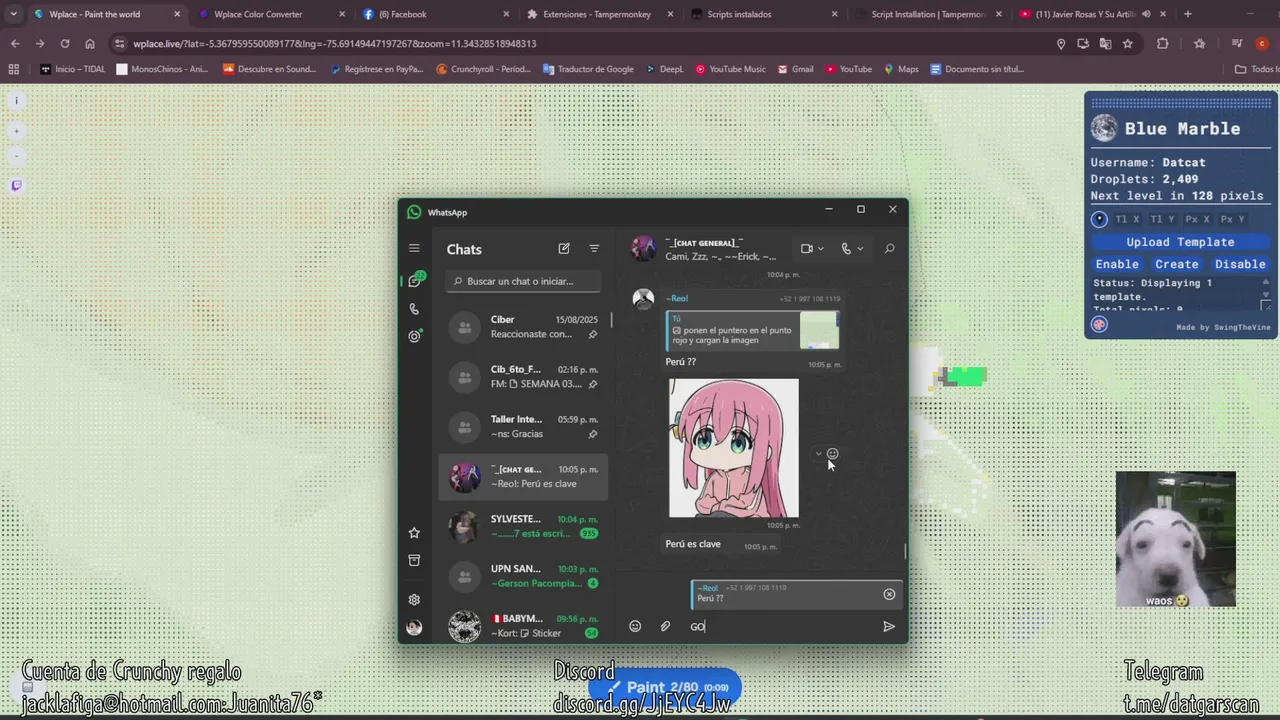Open a new browser tab
The height and width of the screenshot is (720, 1280).
click(1188, 14)
